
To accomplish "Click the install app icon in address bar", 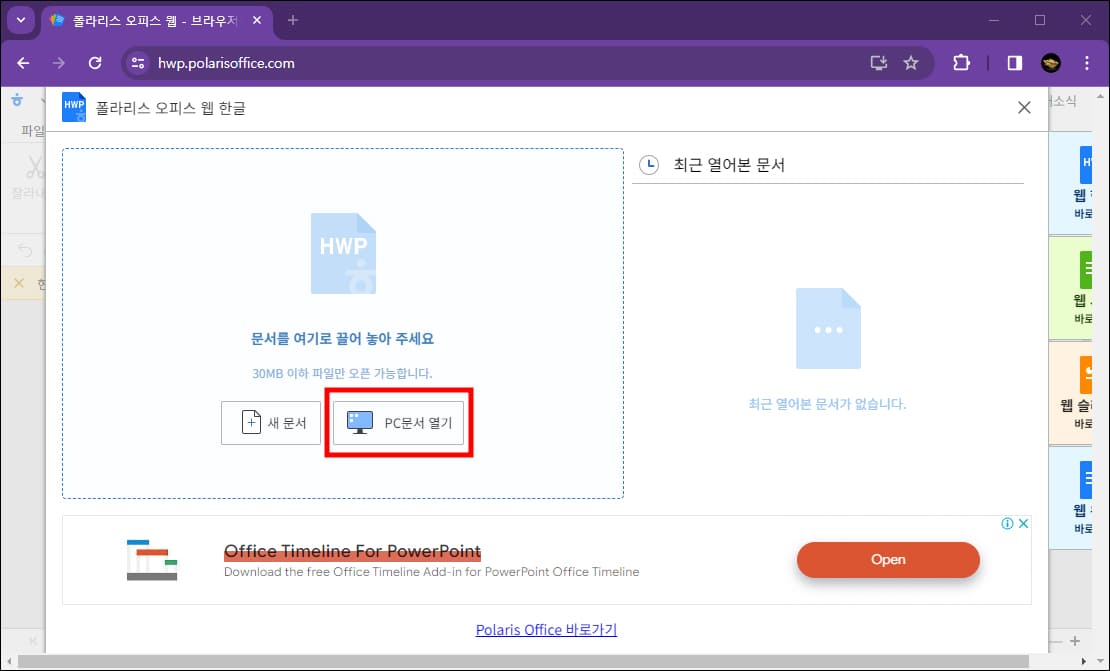I will pyautogui.click(x=878, y=62).
